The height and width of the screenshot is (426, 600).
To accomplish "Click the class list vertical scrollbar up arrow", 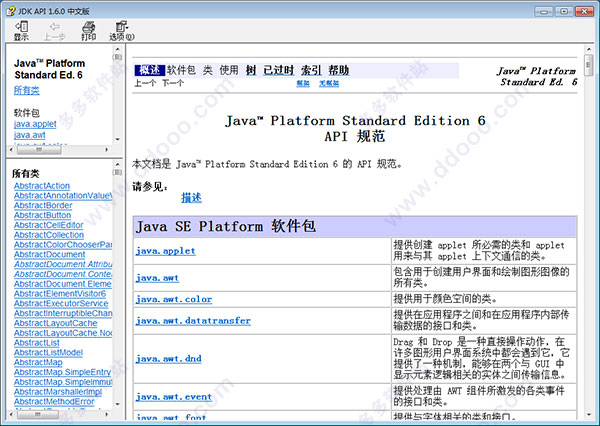I will click(117, 164).
